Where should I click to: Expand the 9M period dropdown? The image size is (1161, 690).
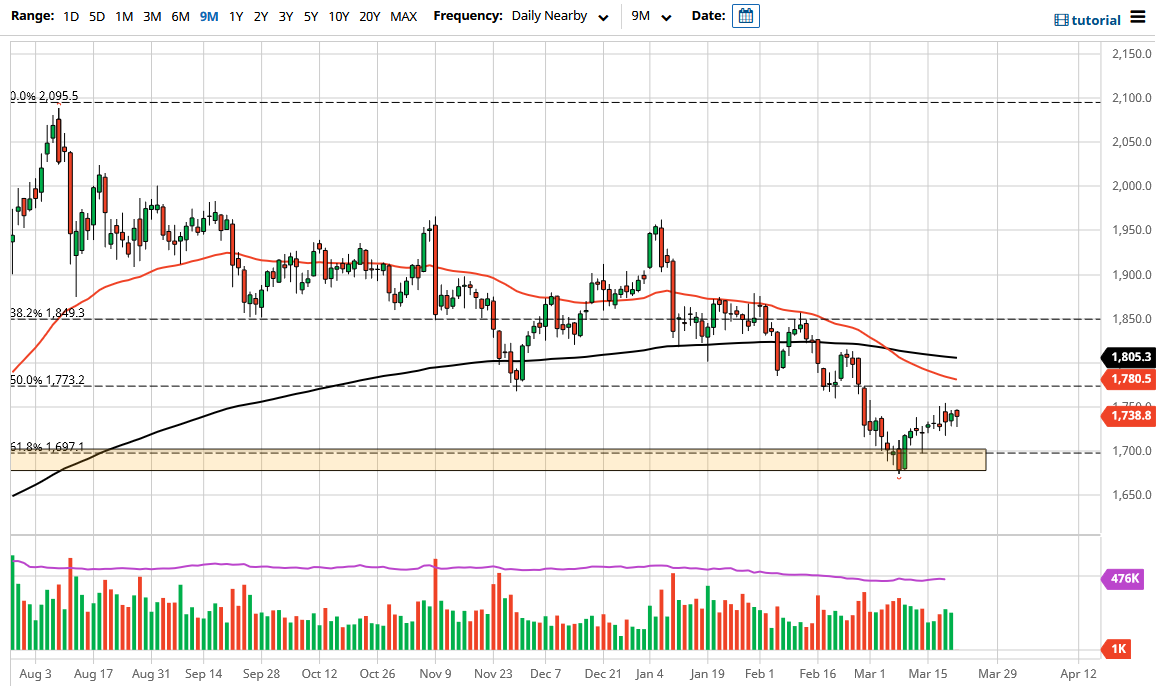(651, 16)
